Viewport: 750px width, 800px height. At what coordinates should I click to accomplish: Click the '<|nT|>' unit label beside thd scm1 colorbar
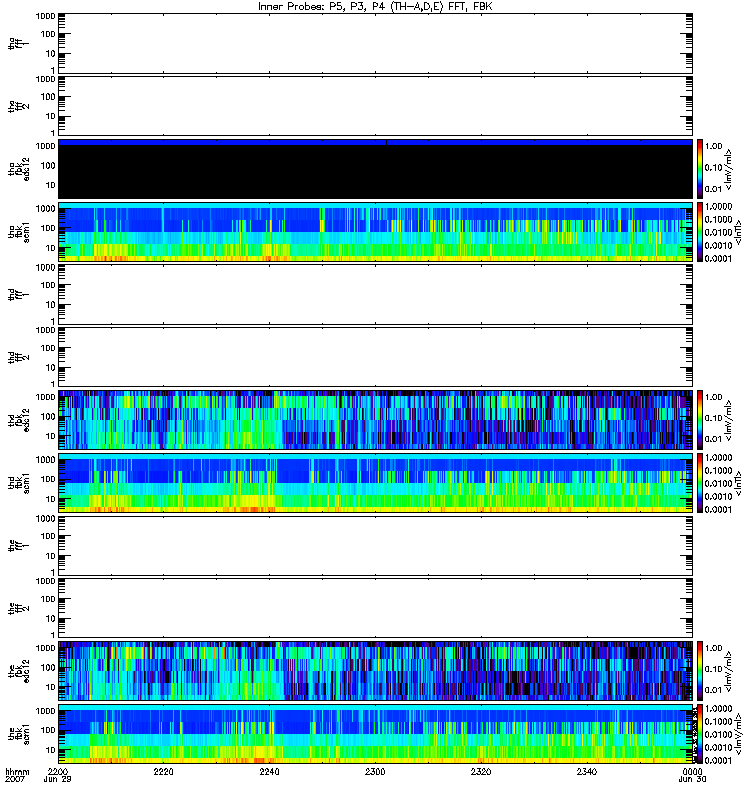tap(738, 483)
